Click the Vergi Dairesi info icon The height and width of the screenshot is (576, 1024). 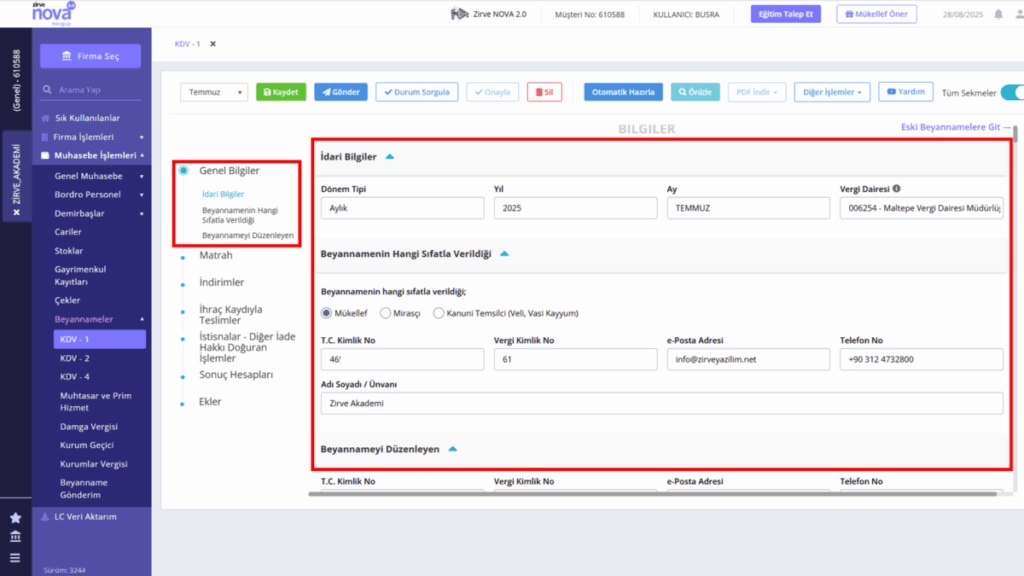tap(897, 189)
